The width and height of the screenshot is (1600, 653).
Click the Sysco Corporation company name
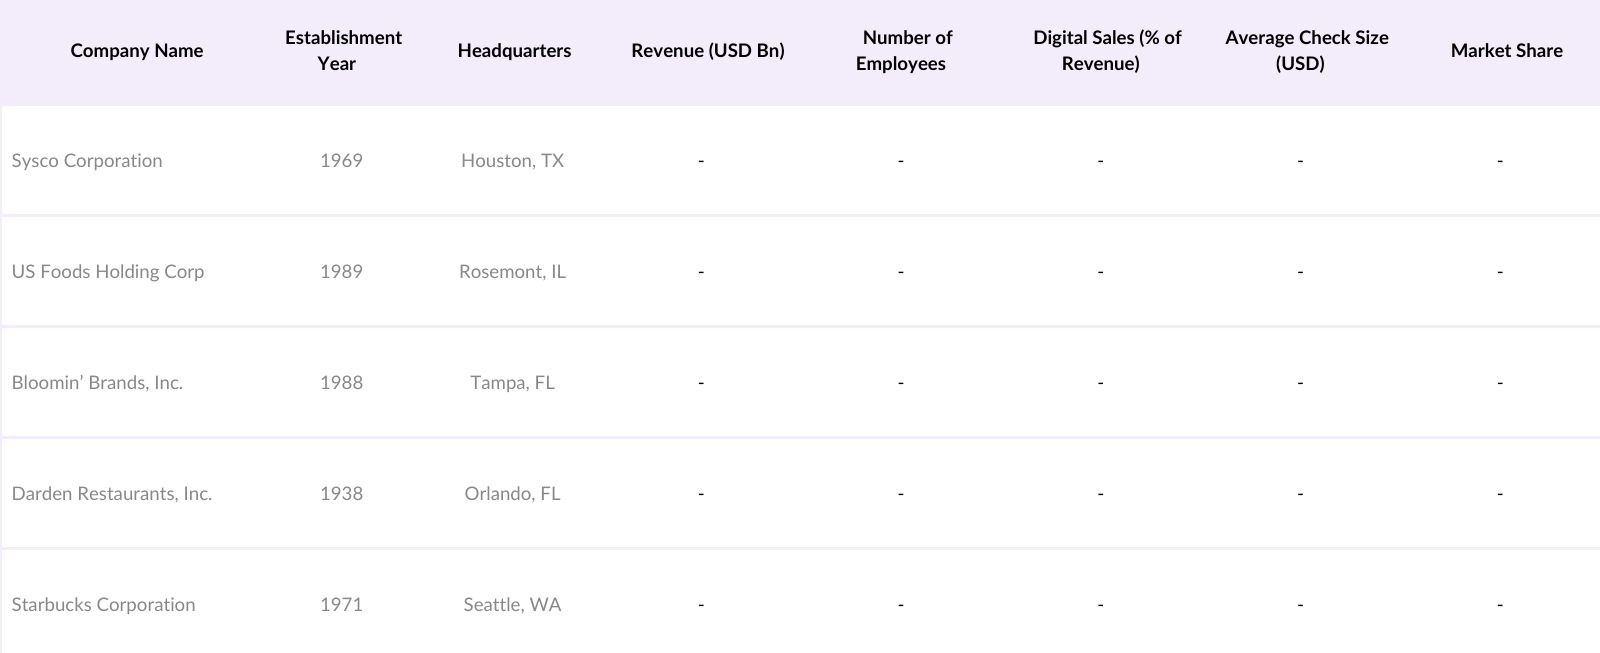(87, 161)
